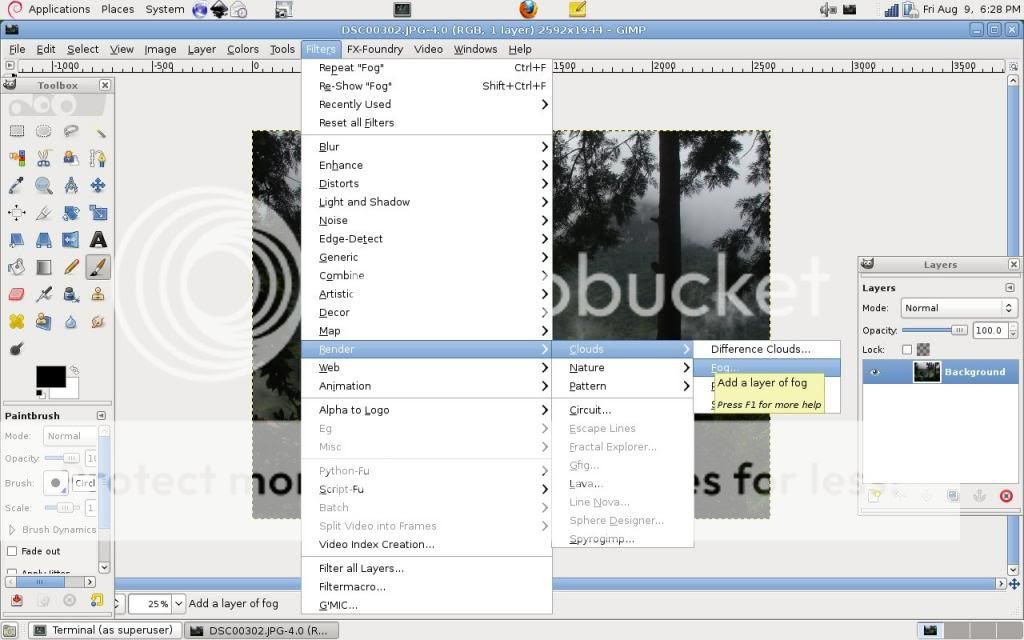Choose Reset all Filters
Viewport: 1024px width, 640px height.
click(x=354, y=122)
